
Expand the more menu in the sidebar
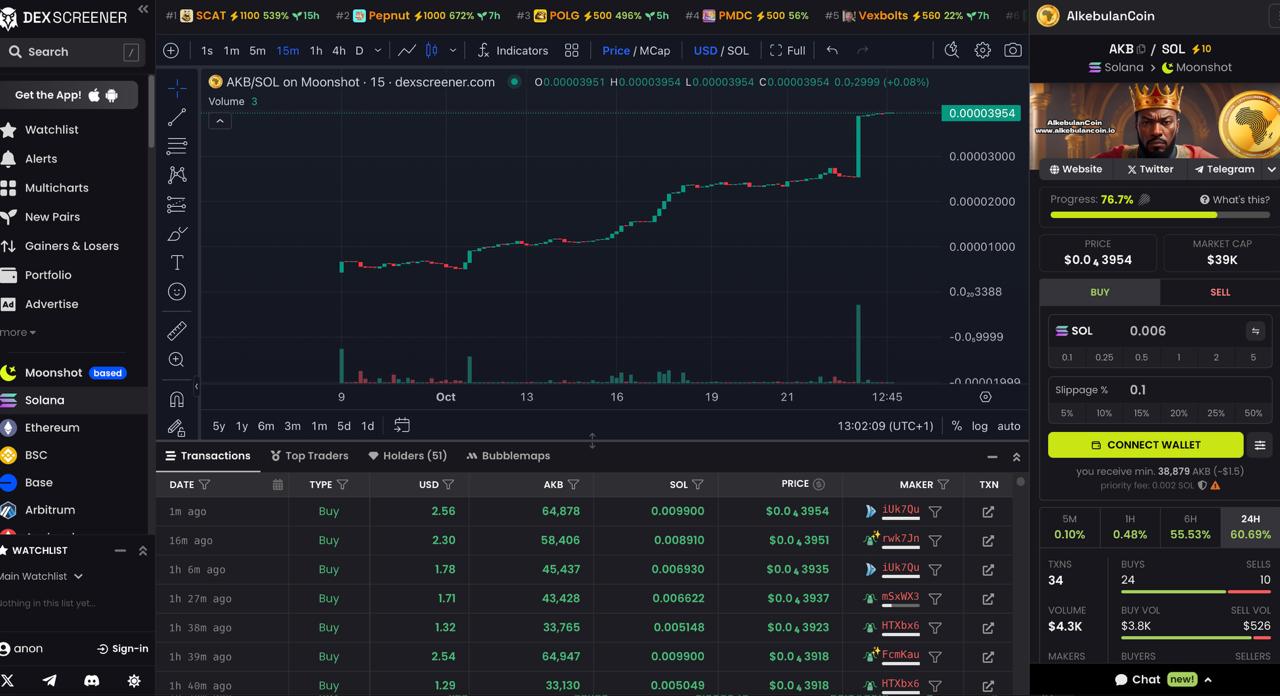tap(18, 332)
